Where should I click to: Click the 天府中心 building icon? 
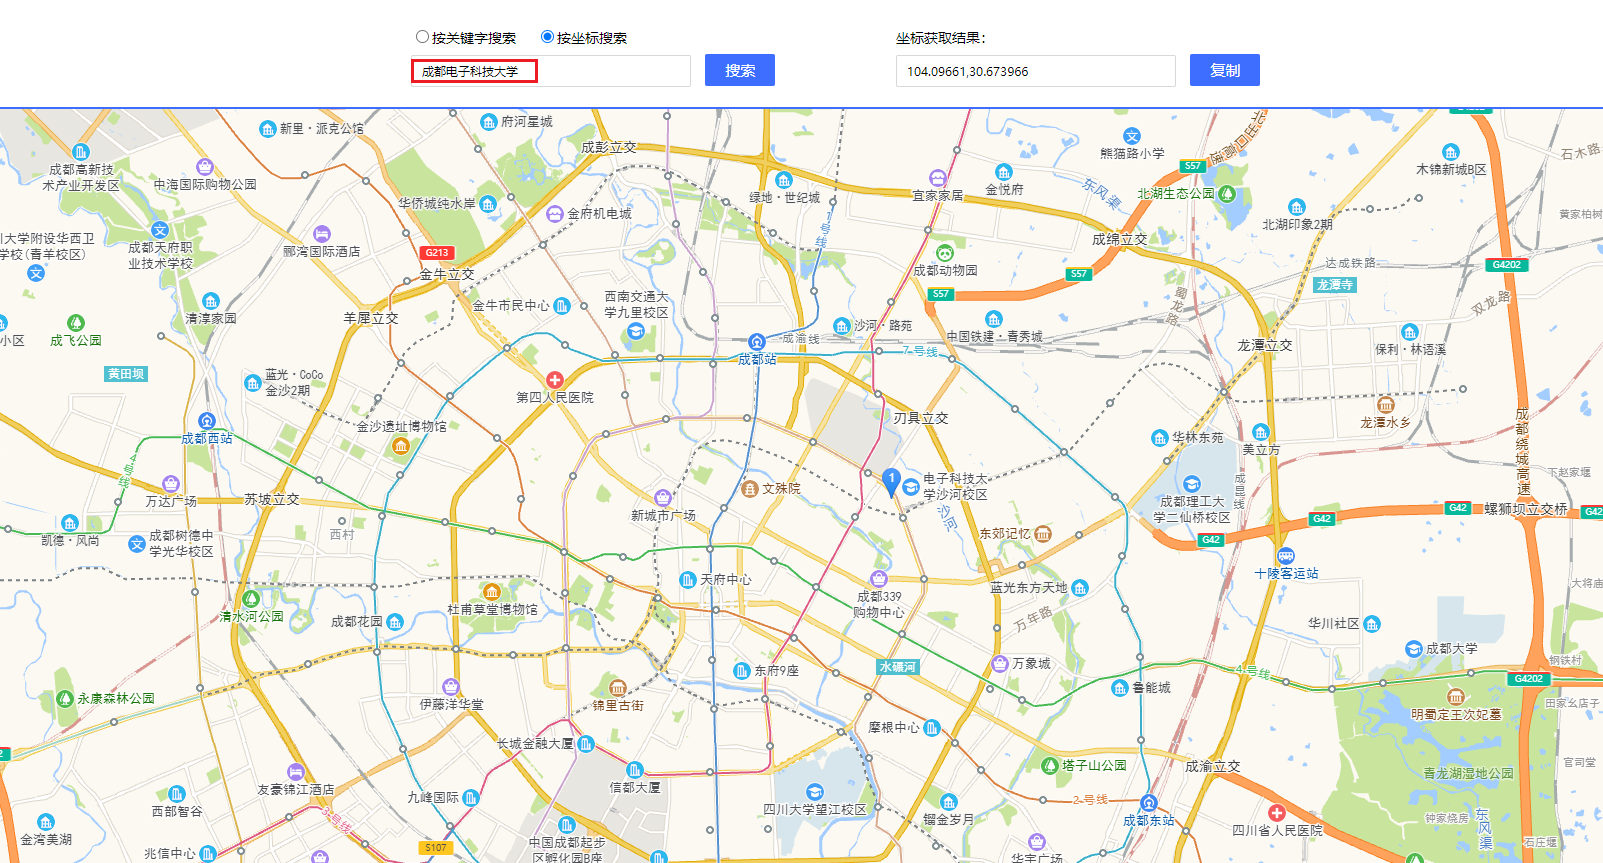point(688,579)
